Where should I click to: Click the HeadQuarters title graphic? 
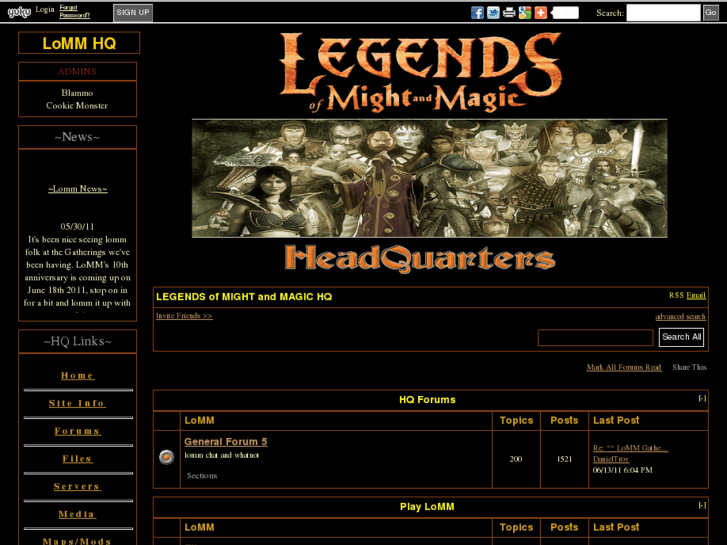[420, 258]
